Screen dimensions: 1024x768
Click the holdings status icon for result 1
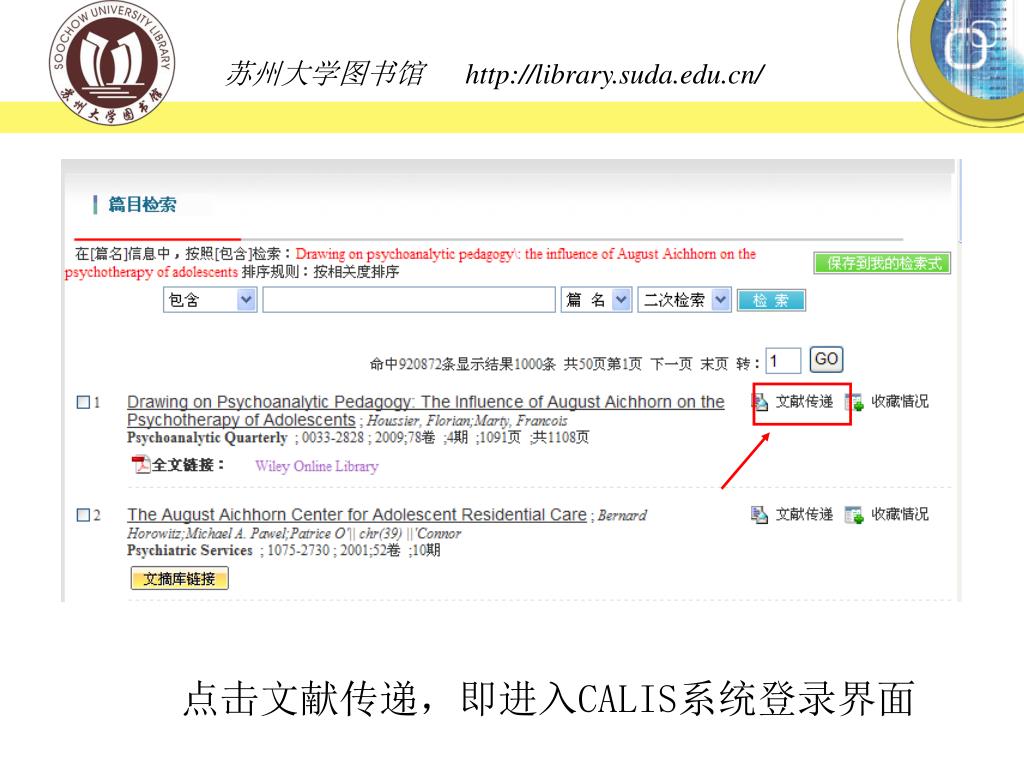855,402
